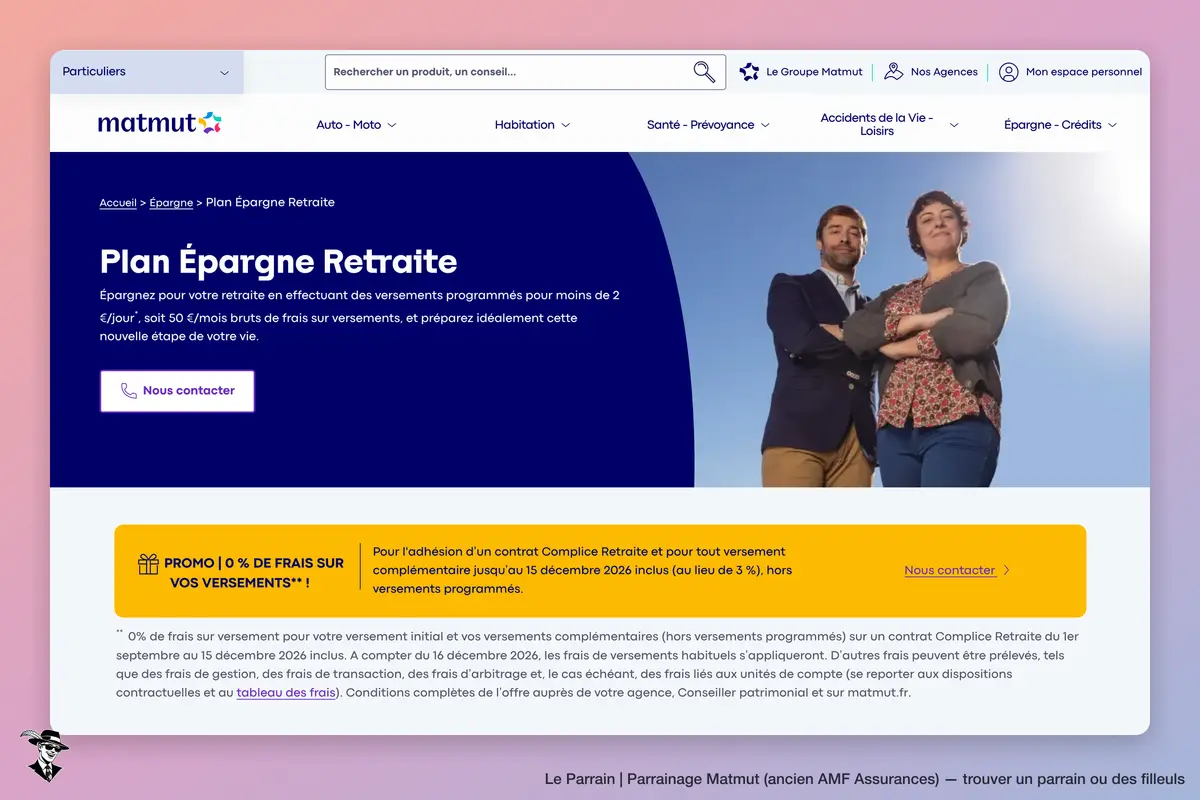Click the paragraph starting Pour l'adhésion d'un contrat

point(580,571)
